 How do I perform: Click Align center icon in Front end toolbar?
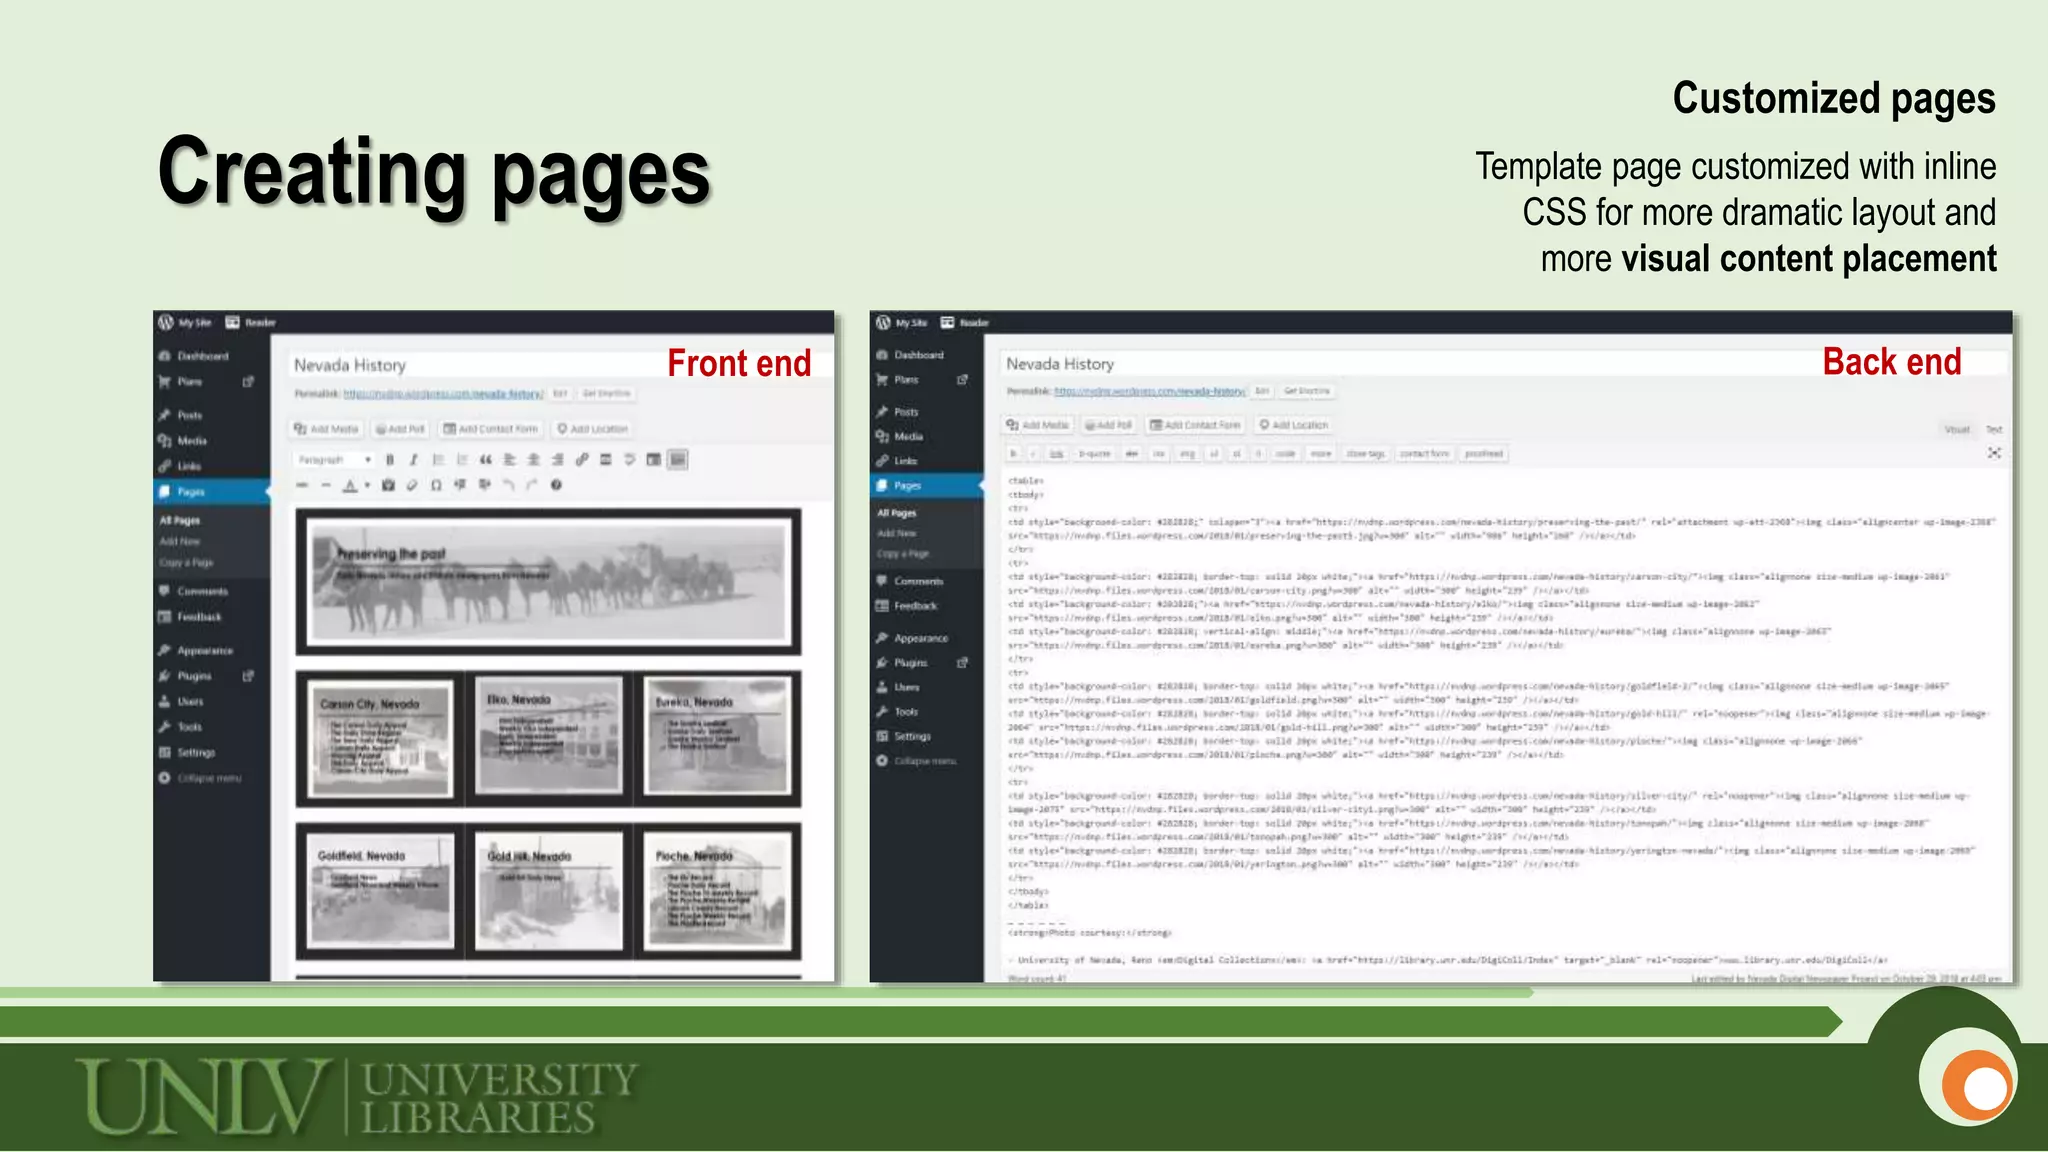point(533,460)
